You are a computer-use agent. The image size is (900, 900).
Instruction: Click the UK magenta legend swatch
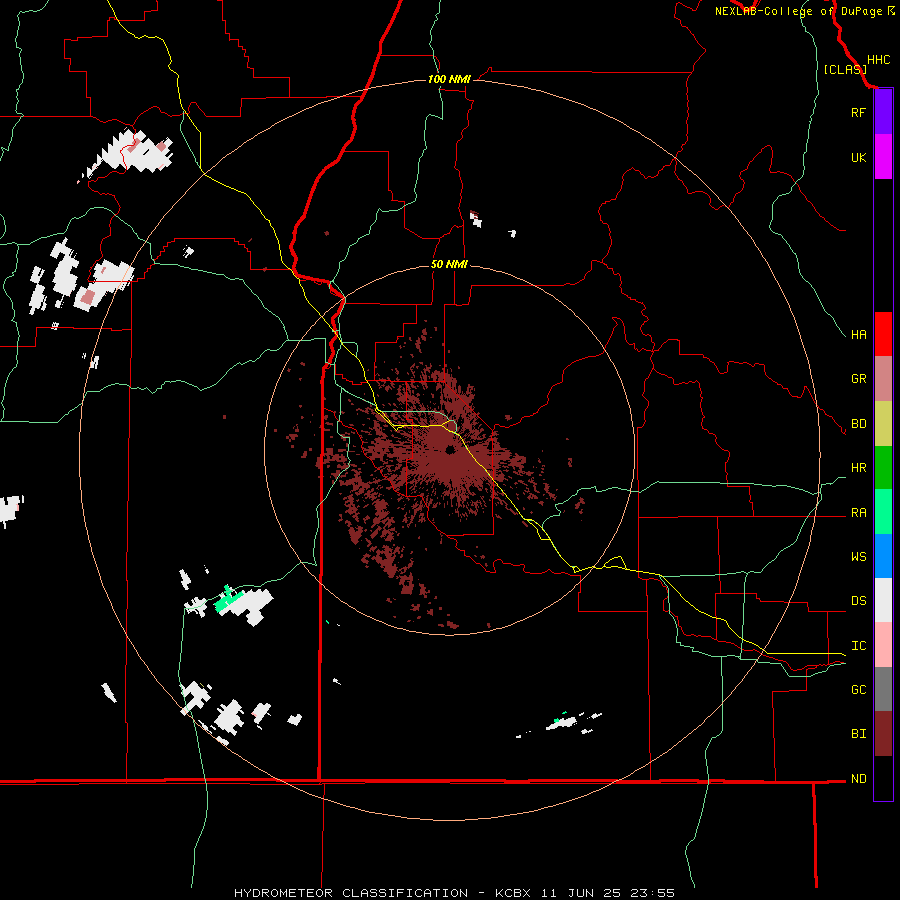point(883,157)
